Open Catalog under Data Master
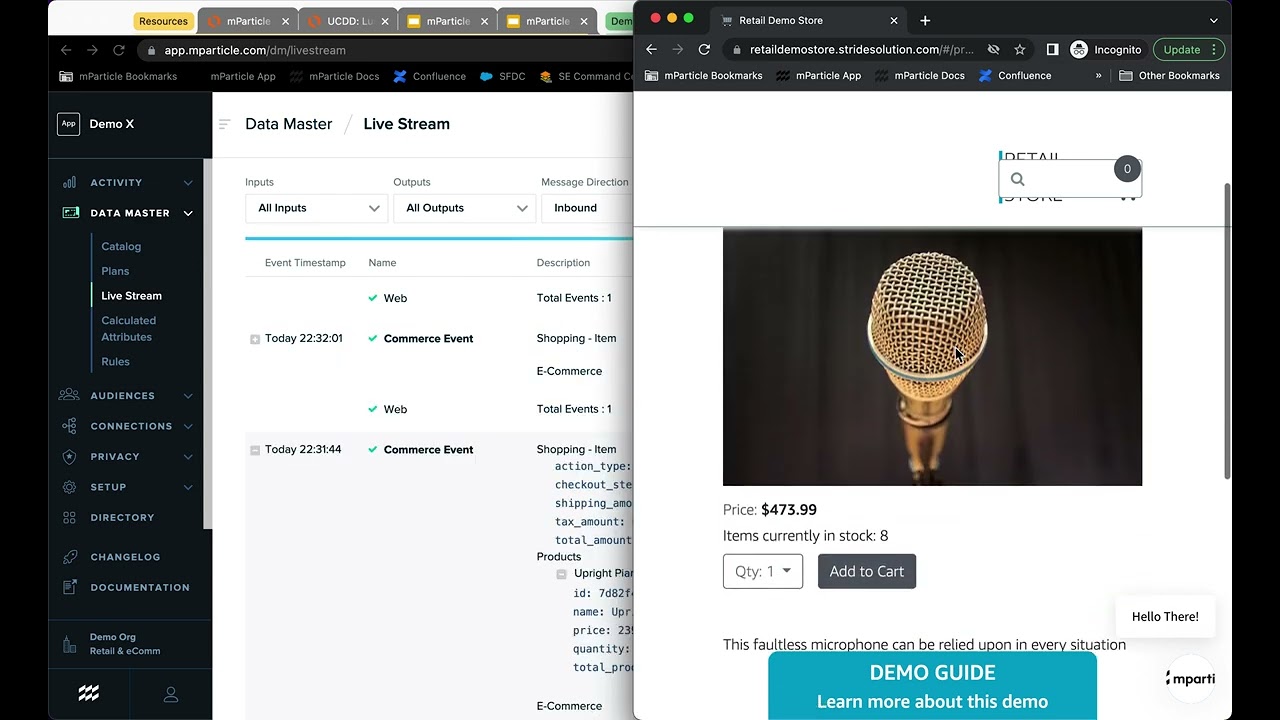This screenshot has height=720, width=1280. [121, 246]
